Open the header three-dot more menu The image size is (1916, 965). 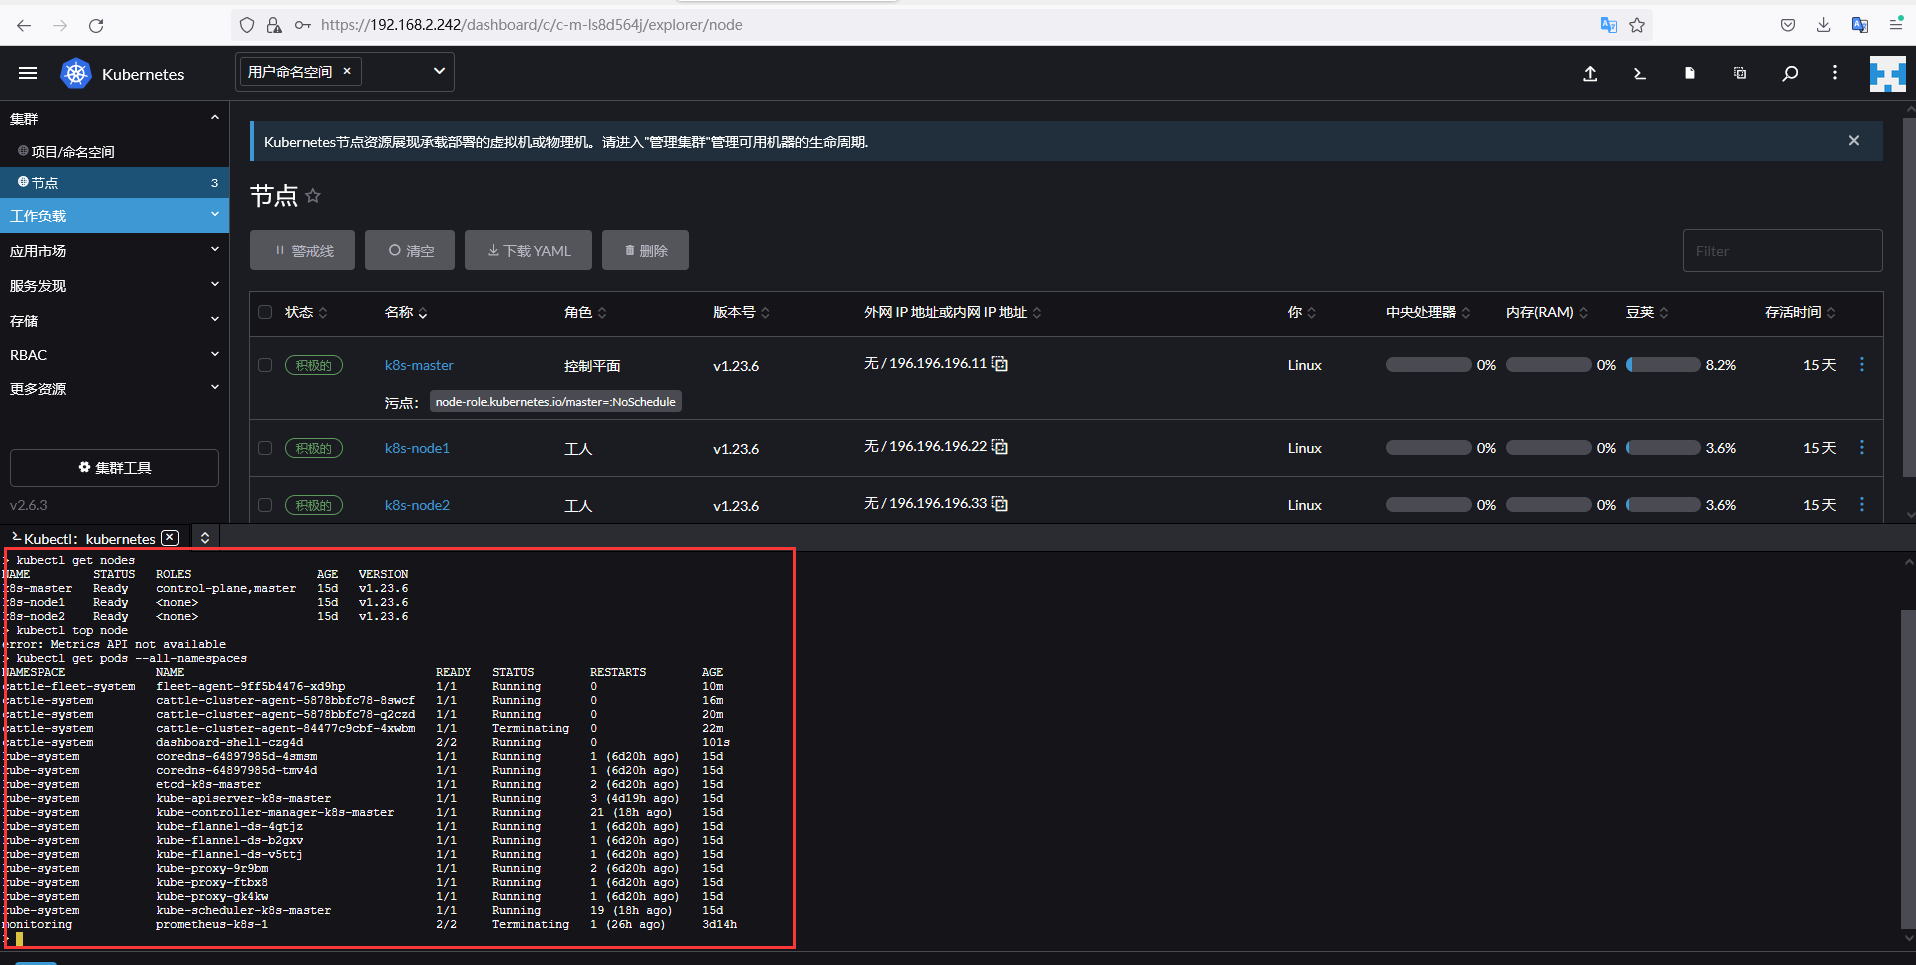click(x=1835, y=73)
